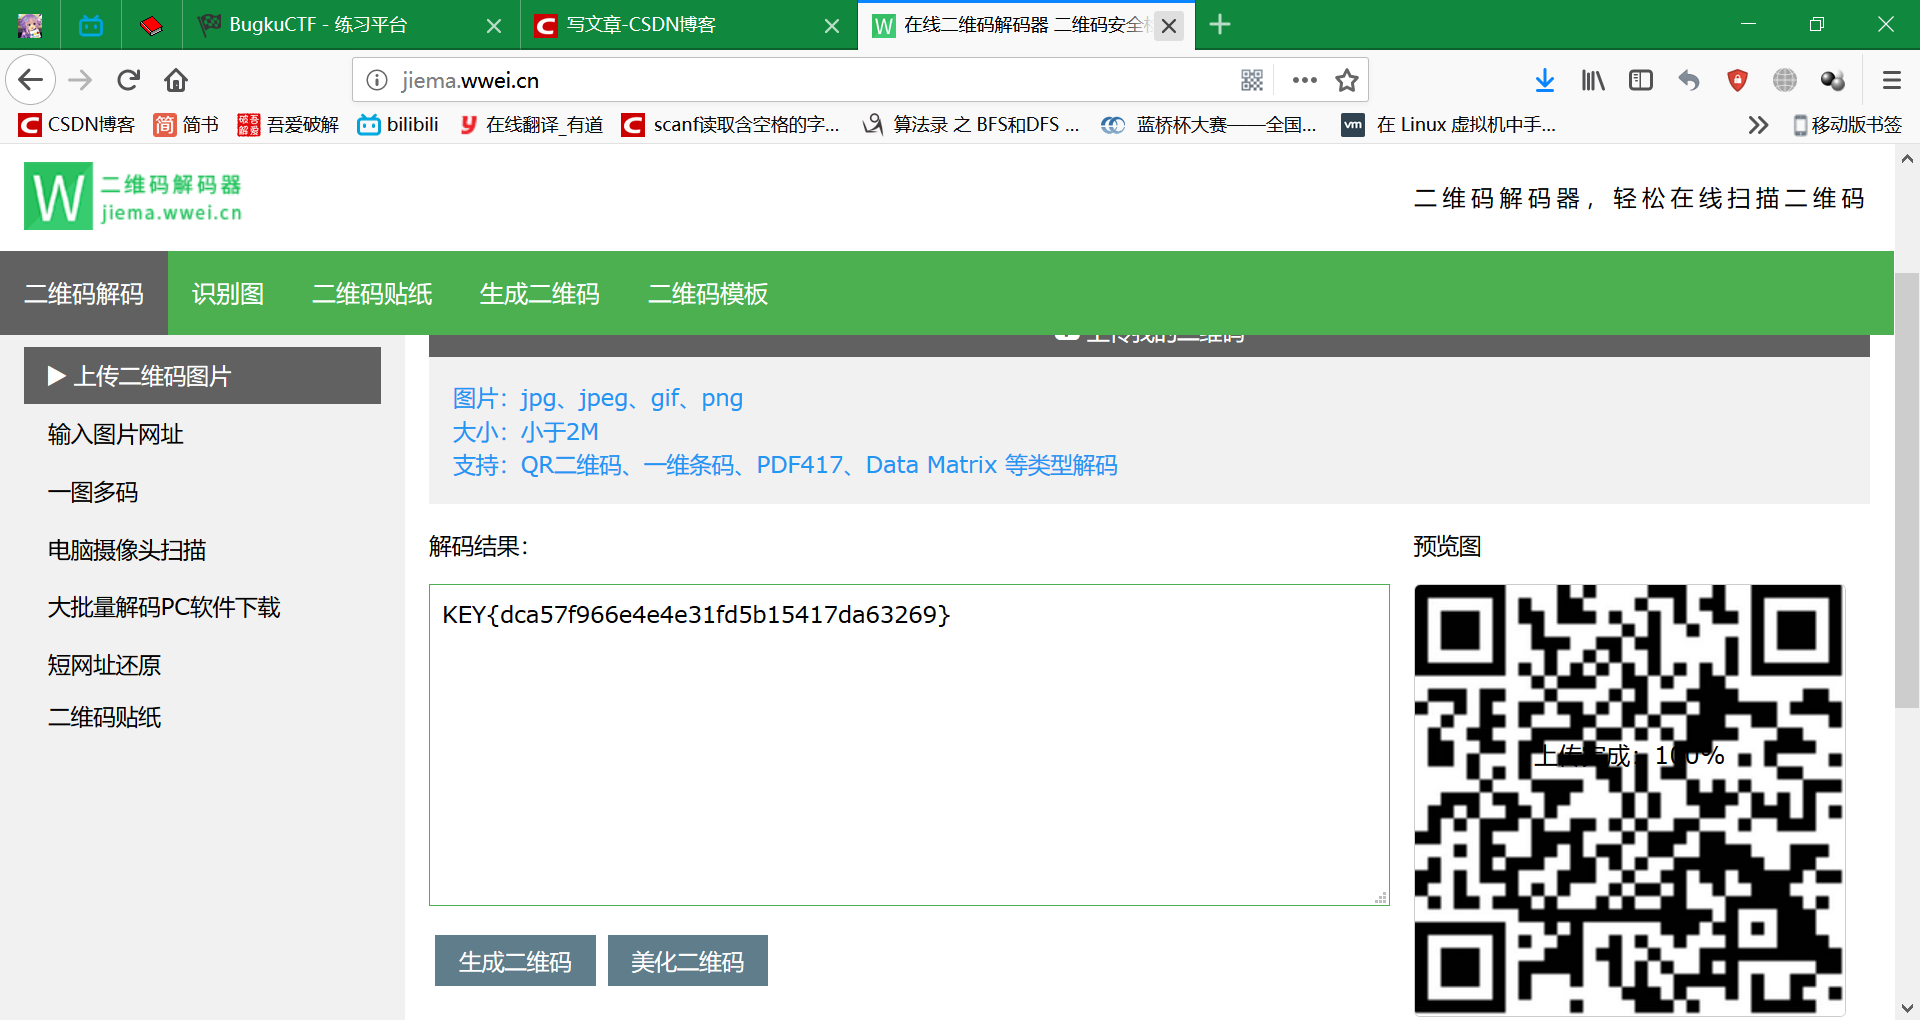Open the 输入图片网址 sidebar link
Screen dimensions: 1920x1020
(x=115, y=434)
